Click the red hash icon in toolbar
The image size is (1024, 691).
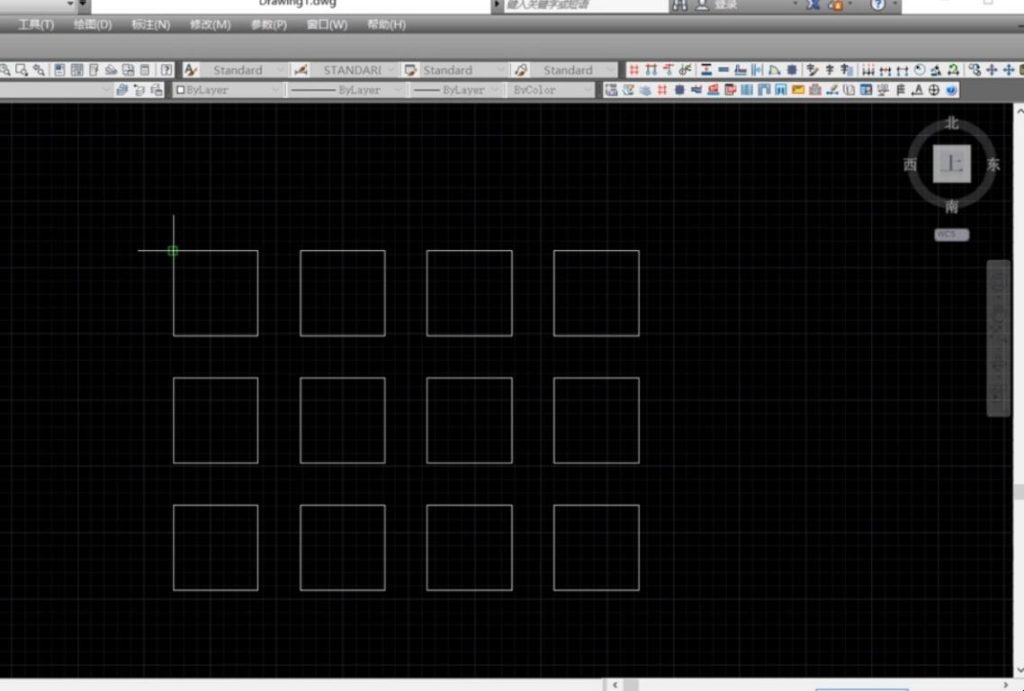pyautogui.click(x=634, y=70)
